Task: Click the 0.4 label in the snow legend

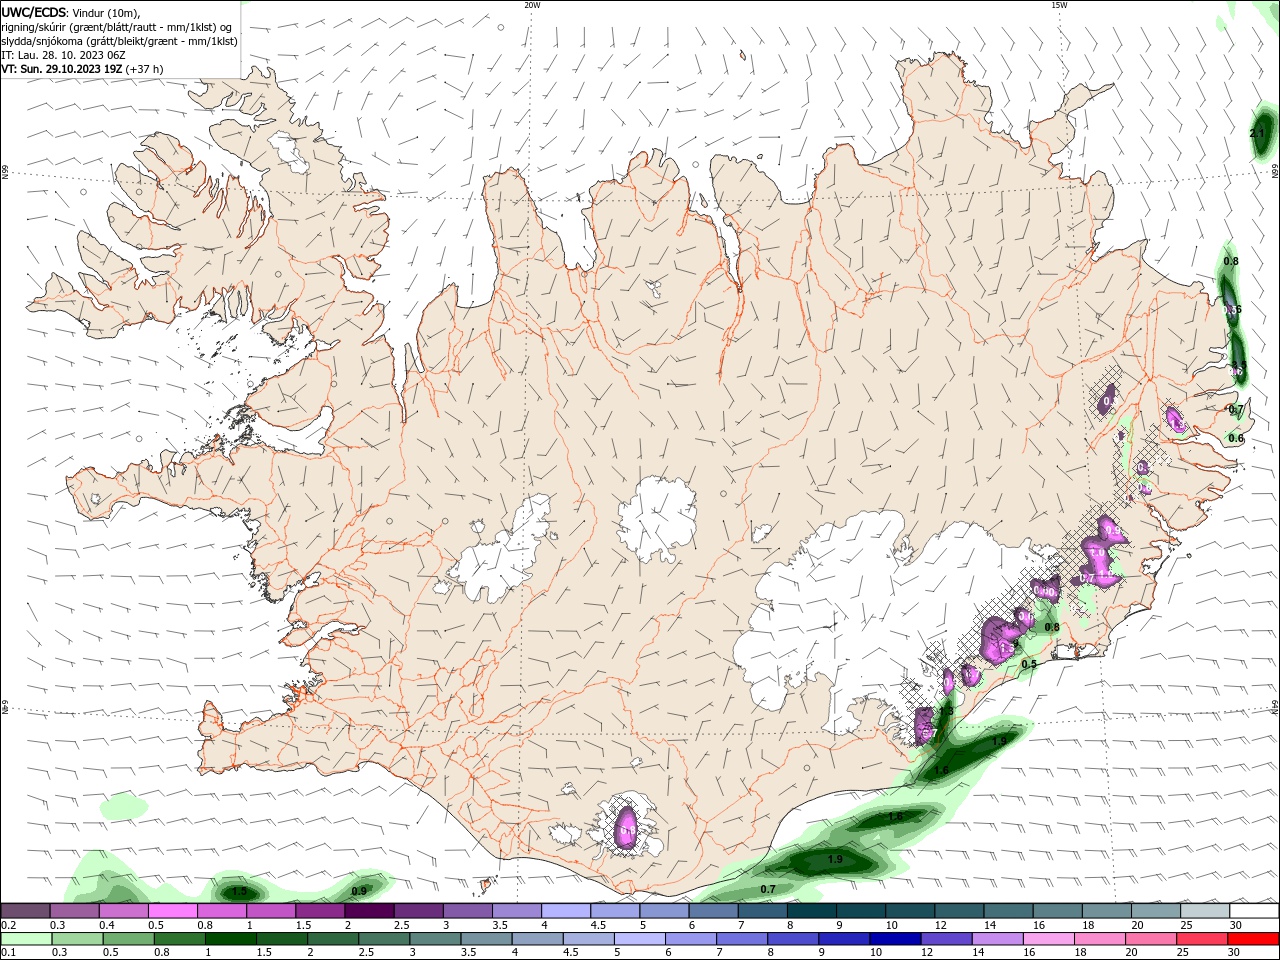Action: [x=107, y=925]
